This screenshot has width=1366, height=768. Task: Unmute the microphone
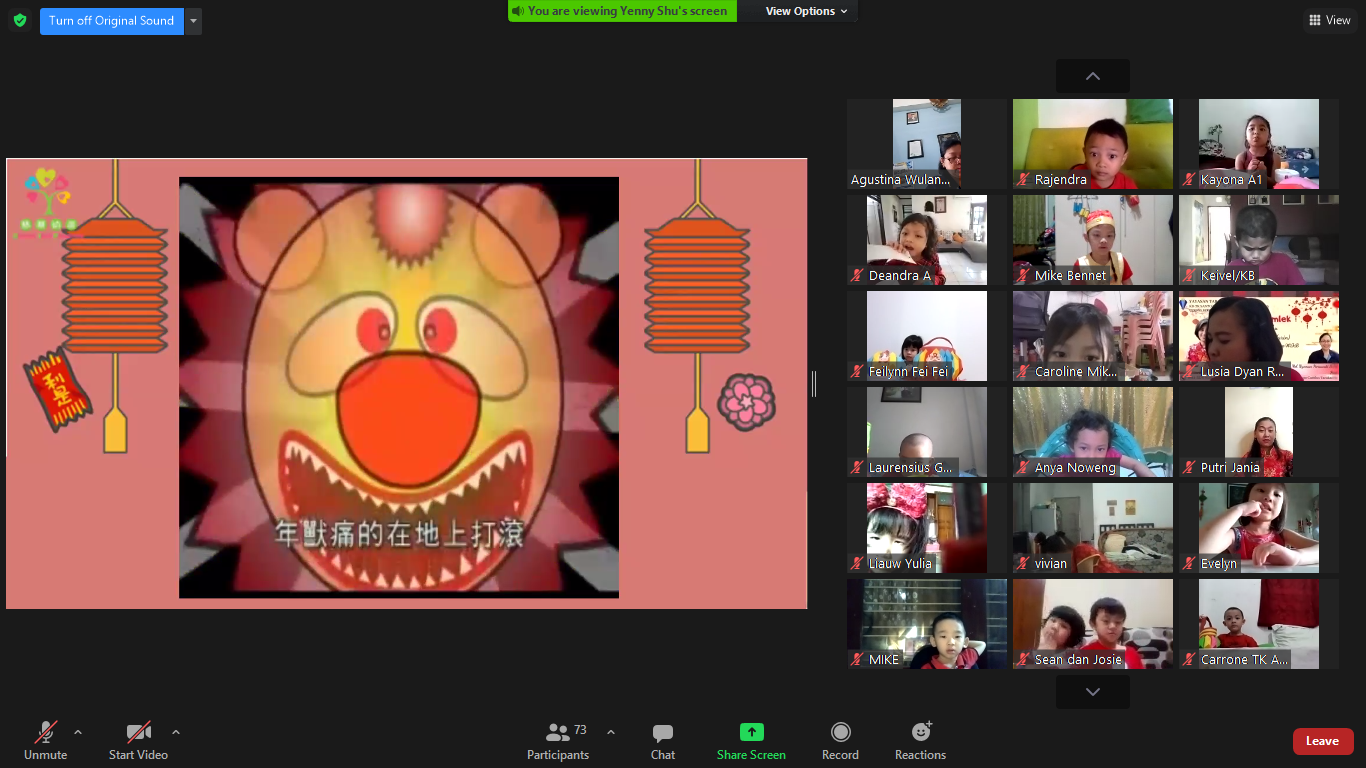tap(46, 741)
